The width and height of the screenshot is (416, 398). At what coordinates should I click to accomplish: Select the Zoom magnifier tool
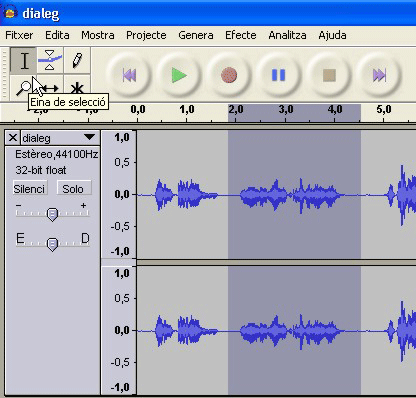[x=23, y=87]
